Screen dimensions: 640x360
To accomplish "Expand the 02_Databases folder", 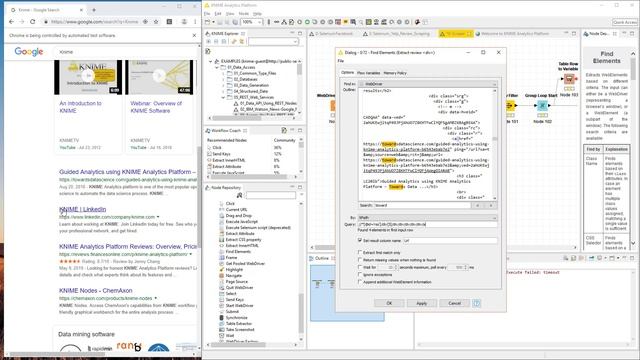I will 223,79.
